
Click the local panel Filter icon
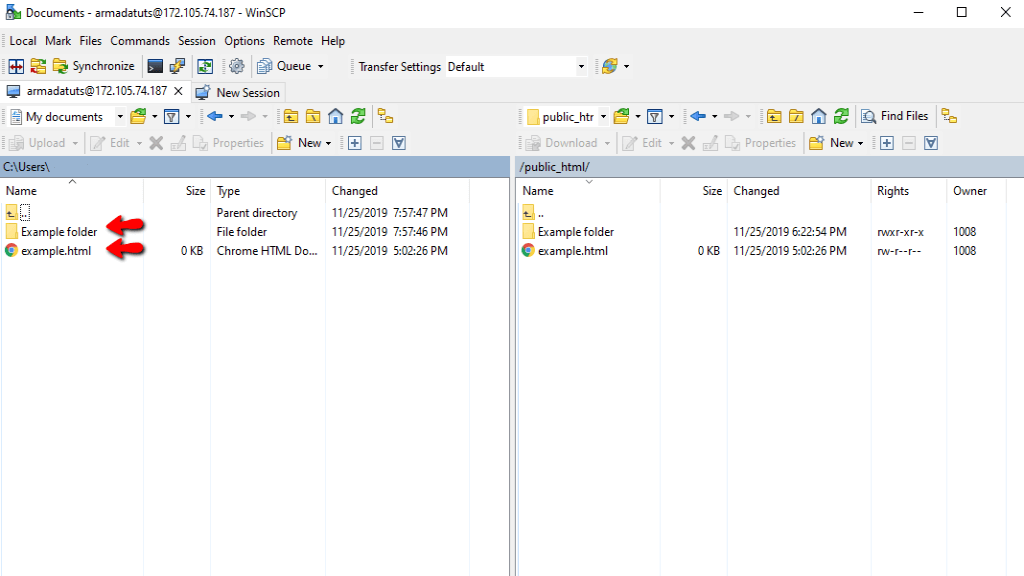[x=172, y=117]
